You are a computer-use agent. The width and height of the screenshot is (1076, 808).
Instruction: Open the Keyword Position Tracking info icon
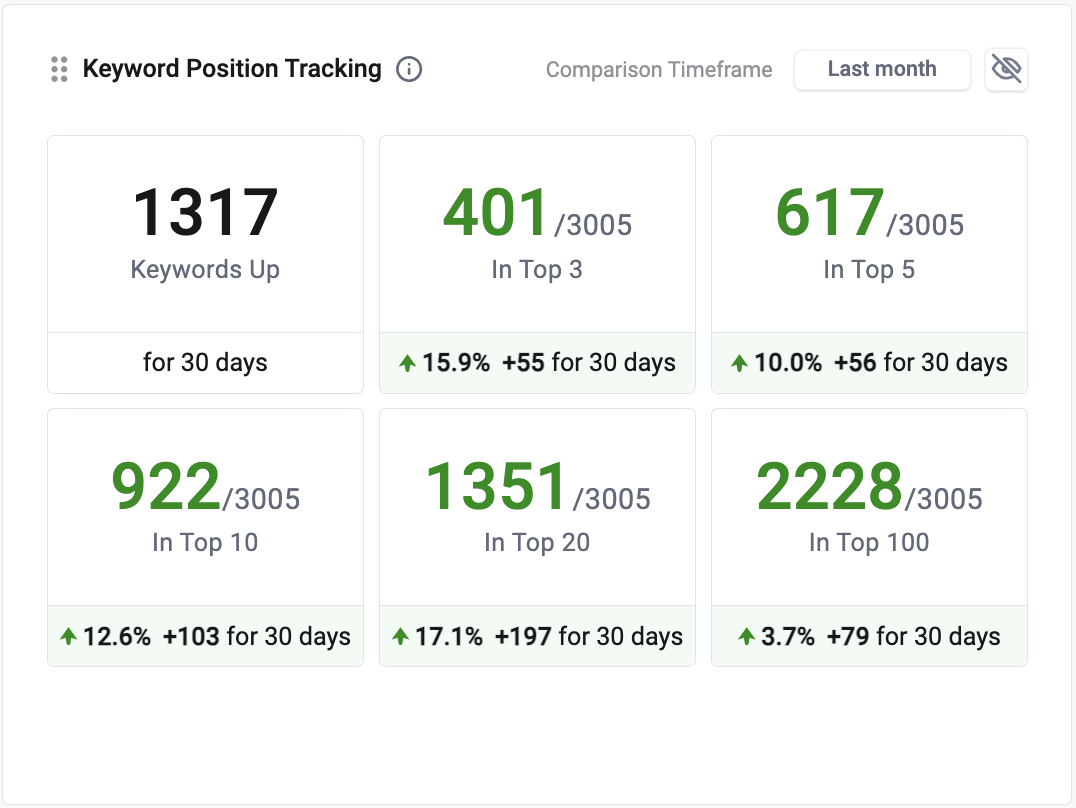click(409, 69)
